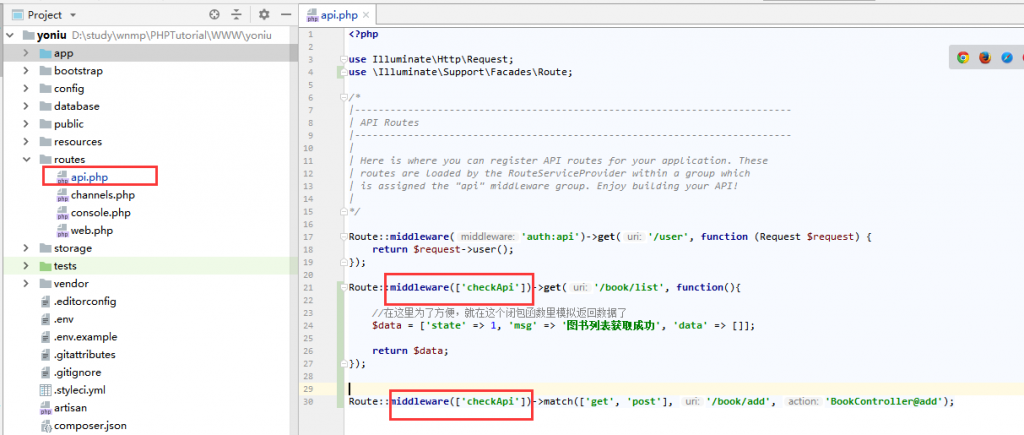
Task: Hide the Project tool window
Action: point(284,15)
